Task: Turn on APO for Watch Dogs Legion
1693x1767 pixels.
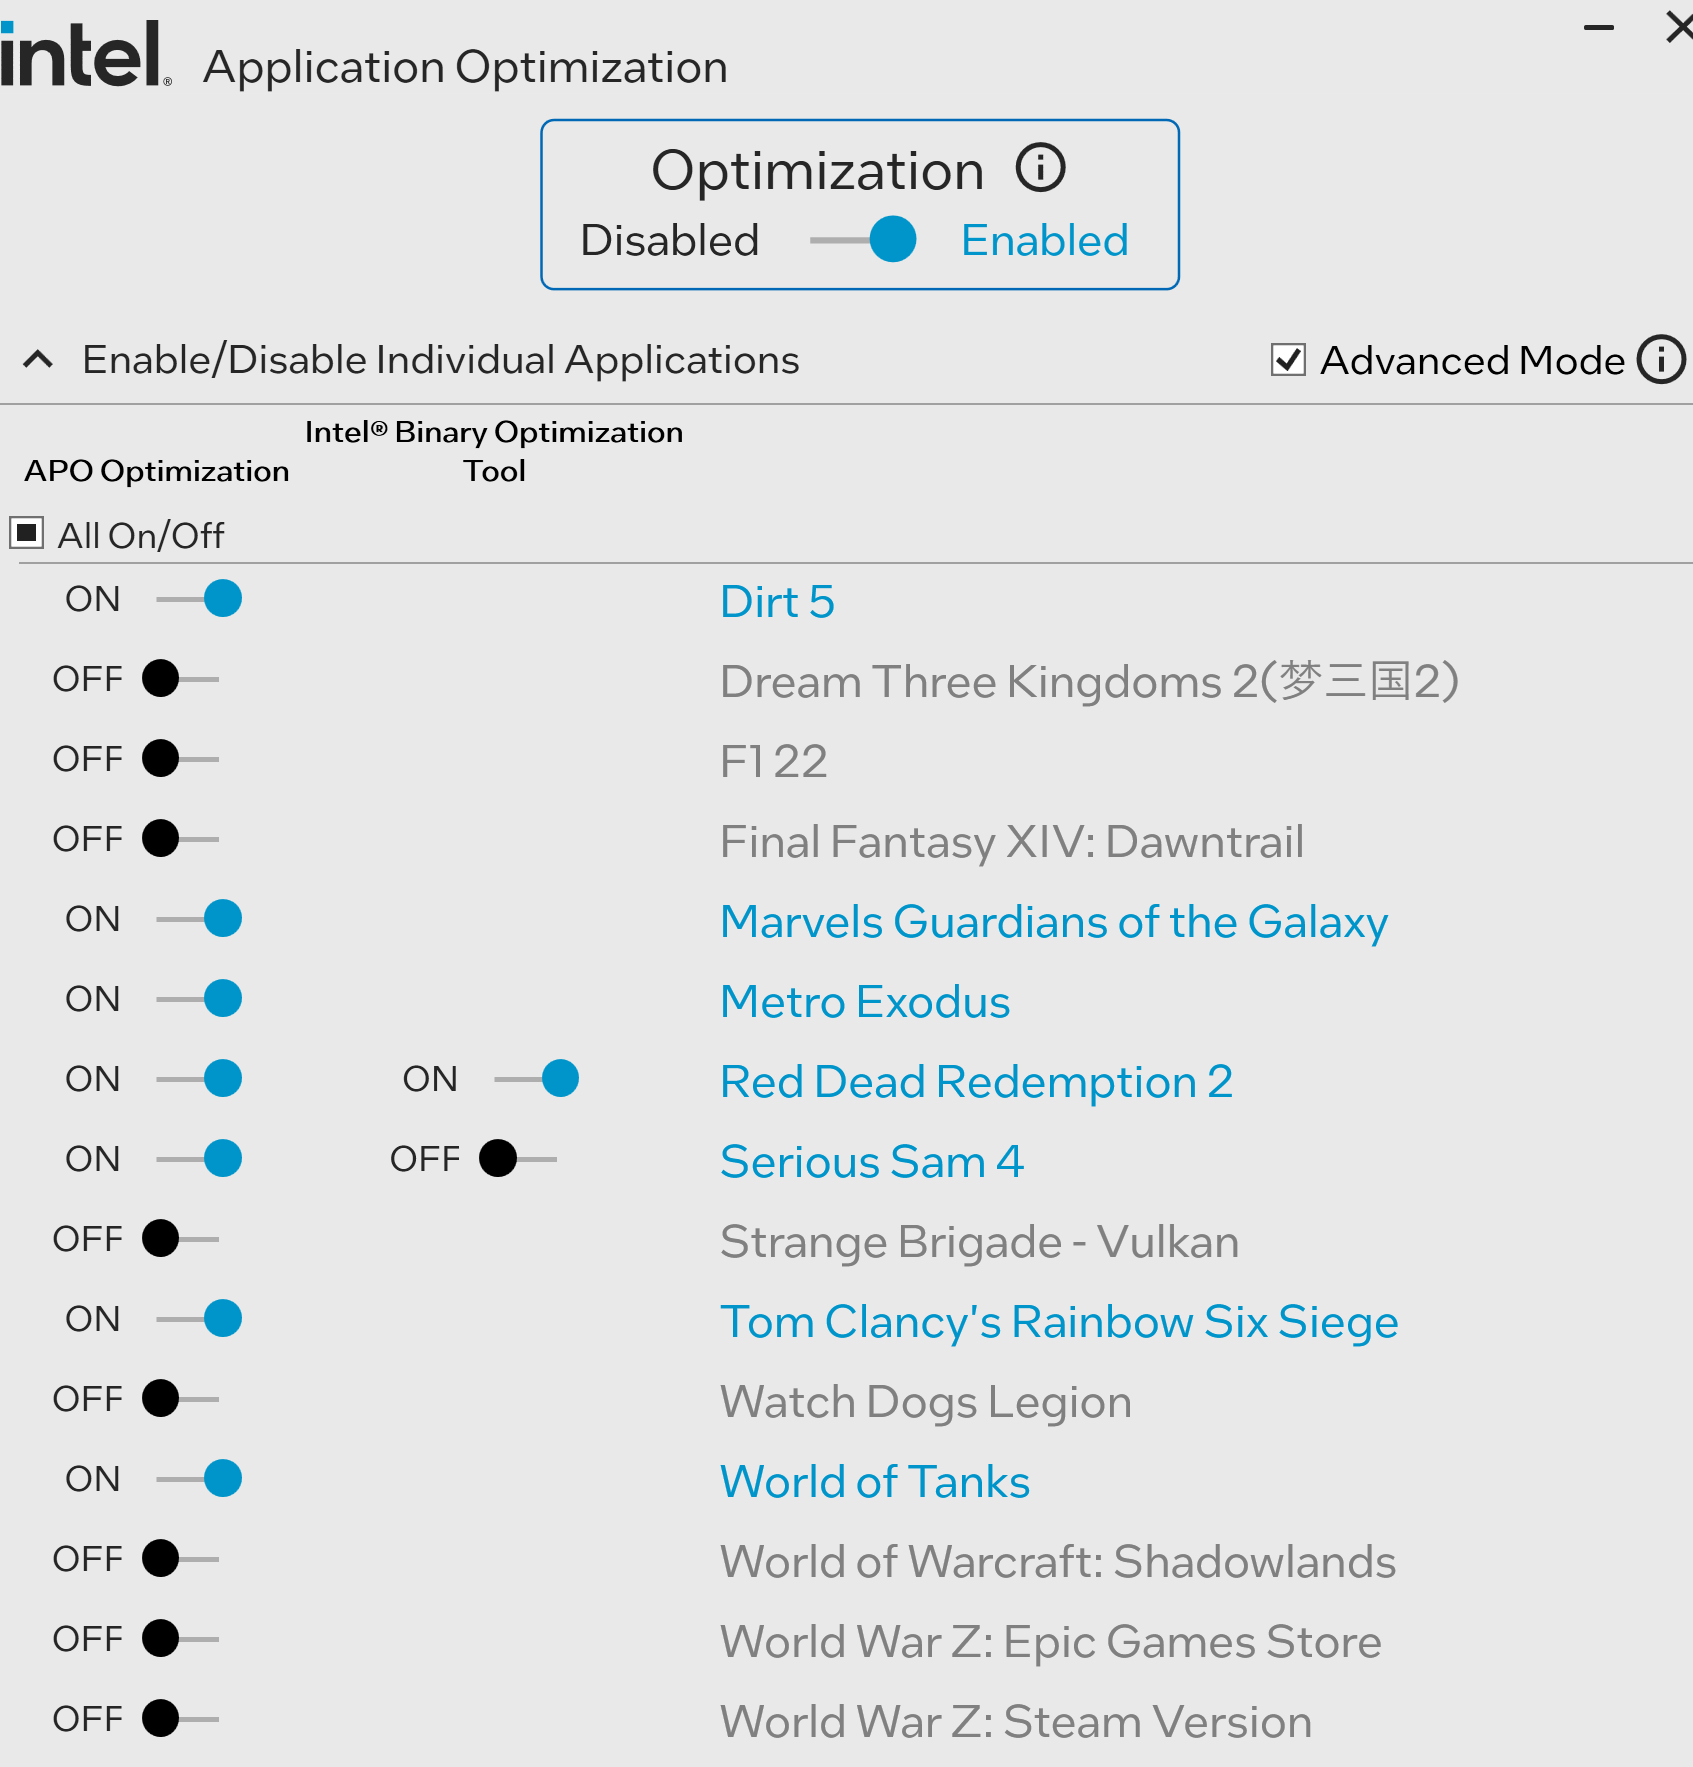Action: (x=180, y=1399)
